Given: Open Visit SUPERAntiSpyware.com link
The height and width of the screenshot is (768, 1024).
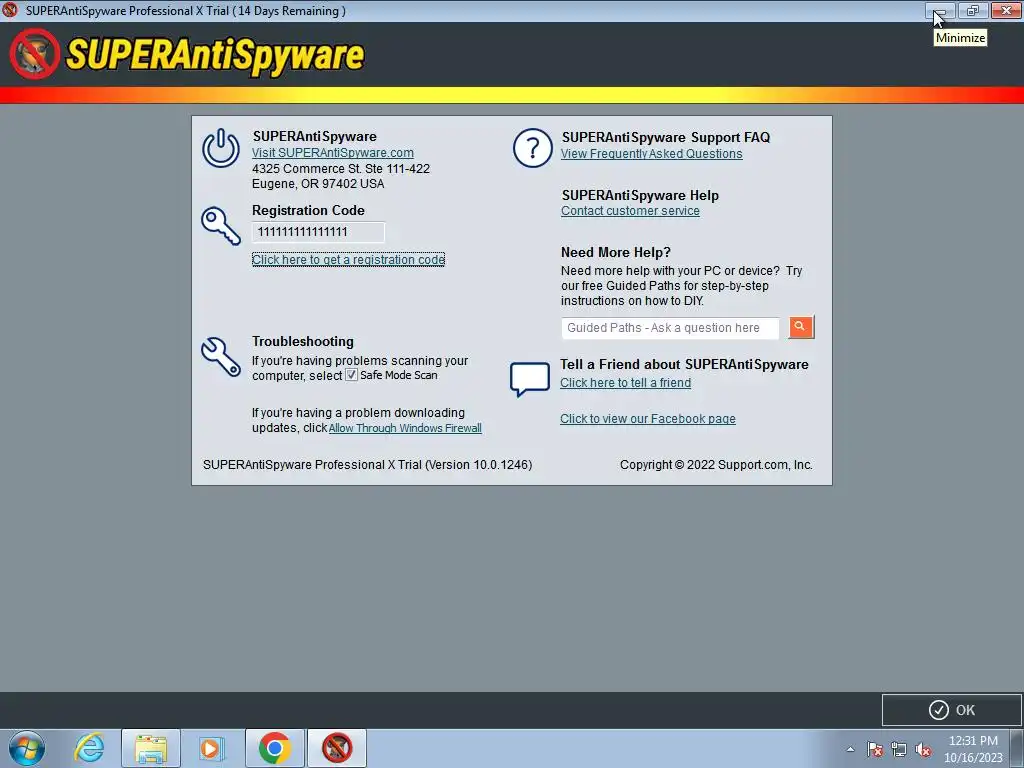Looking at the screenshot, I should point(332,152).
